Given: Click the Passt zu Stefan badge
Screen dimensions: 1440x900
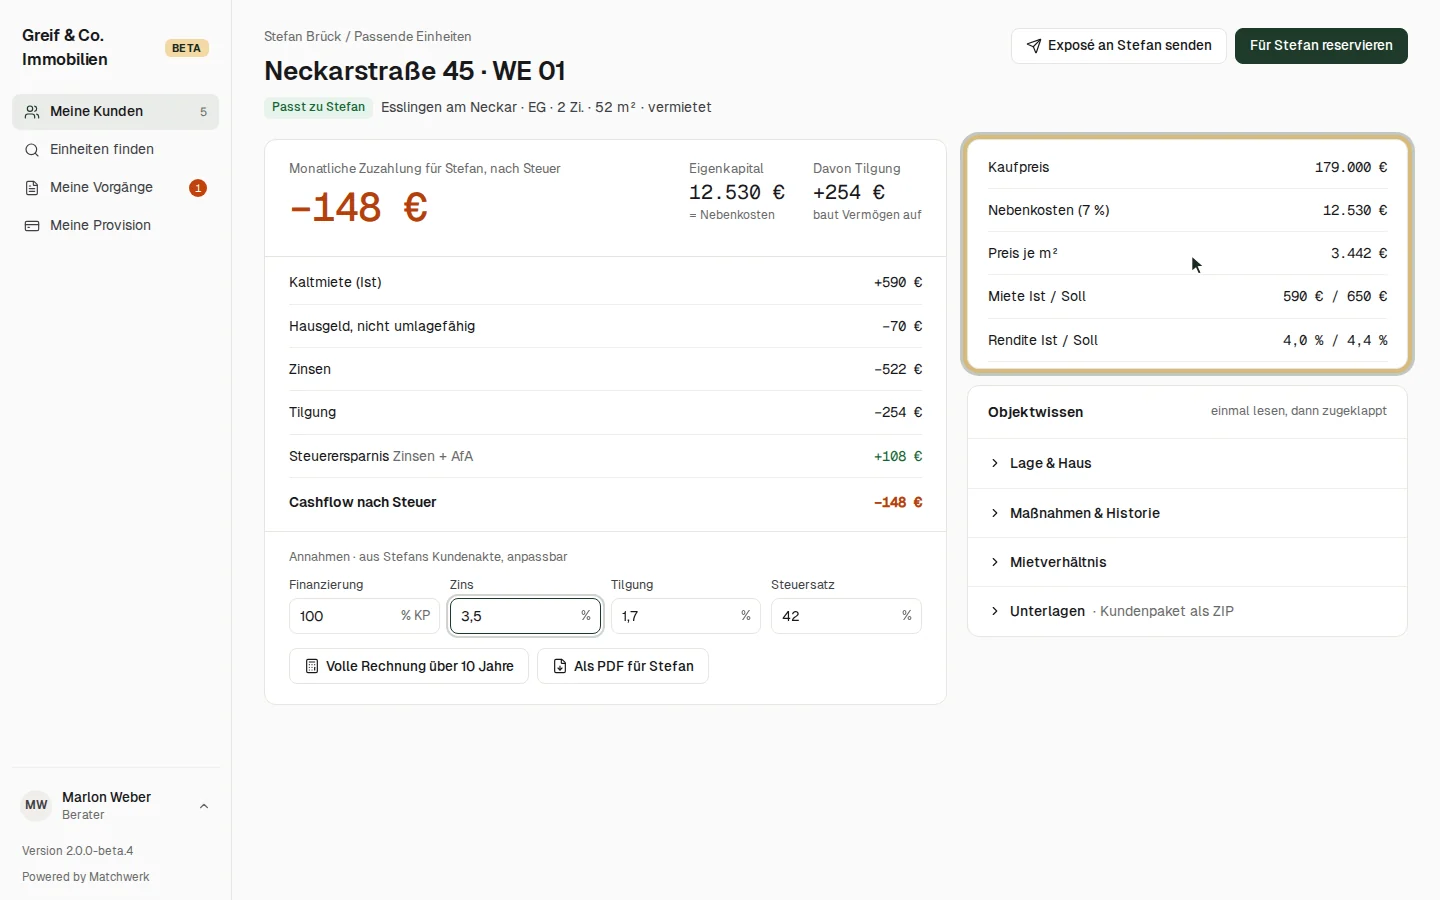Looking at the screenshot, I should pyautogui.click(x=318, y=107).
